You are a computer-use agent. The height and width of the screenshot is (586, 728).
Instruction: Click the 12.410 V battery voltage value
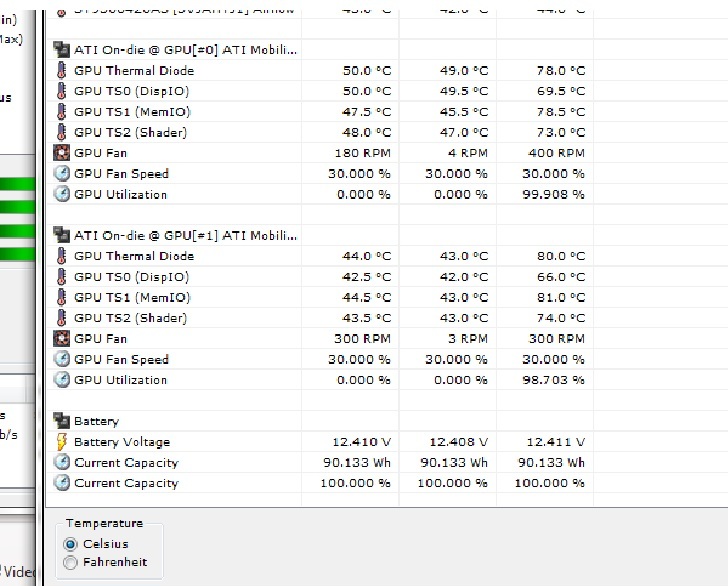(x=360, y=442)
